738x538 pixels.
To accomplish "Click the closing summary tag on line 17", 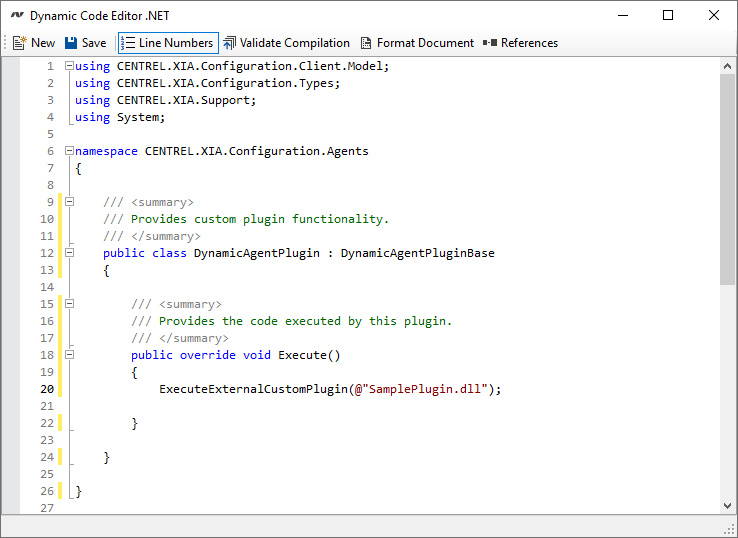I will 193,338.
